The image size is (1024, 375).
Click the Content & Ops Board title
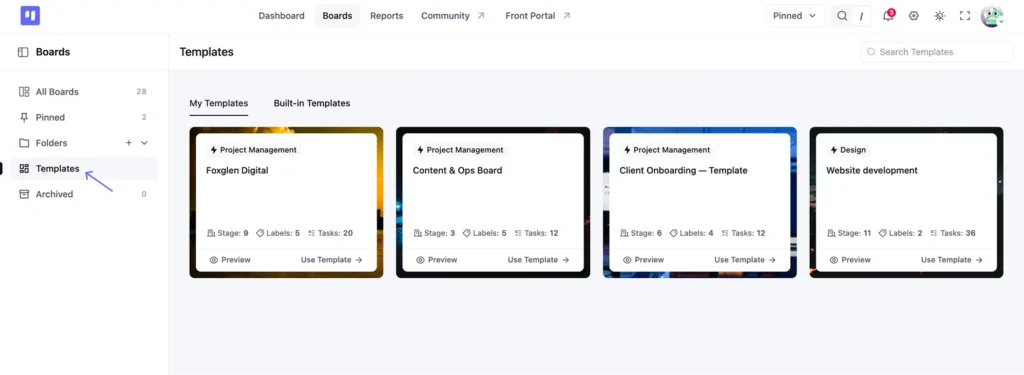pyautogui.click(x=457, y=171)
